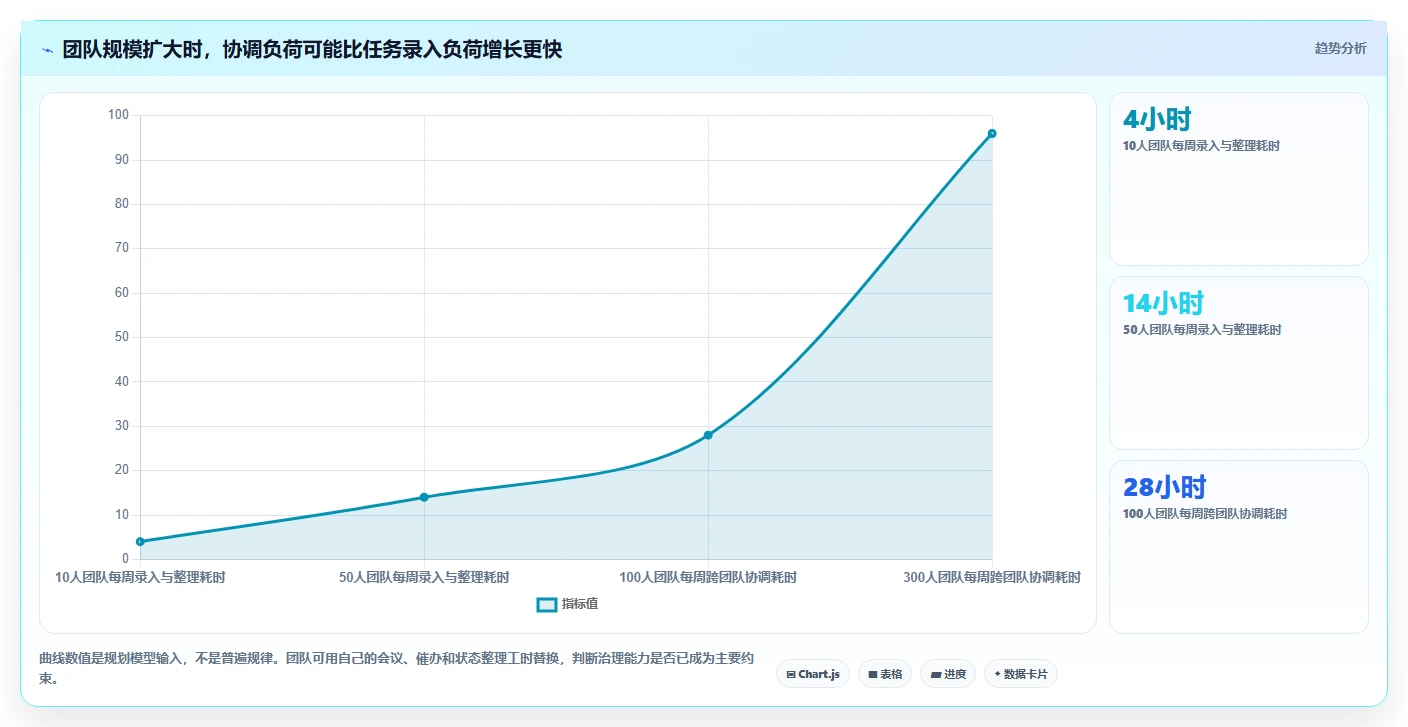Open the 4小时 stat card
This screenshot has width=1408, height=727.
point(1238,179)
